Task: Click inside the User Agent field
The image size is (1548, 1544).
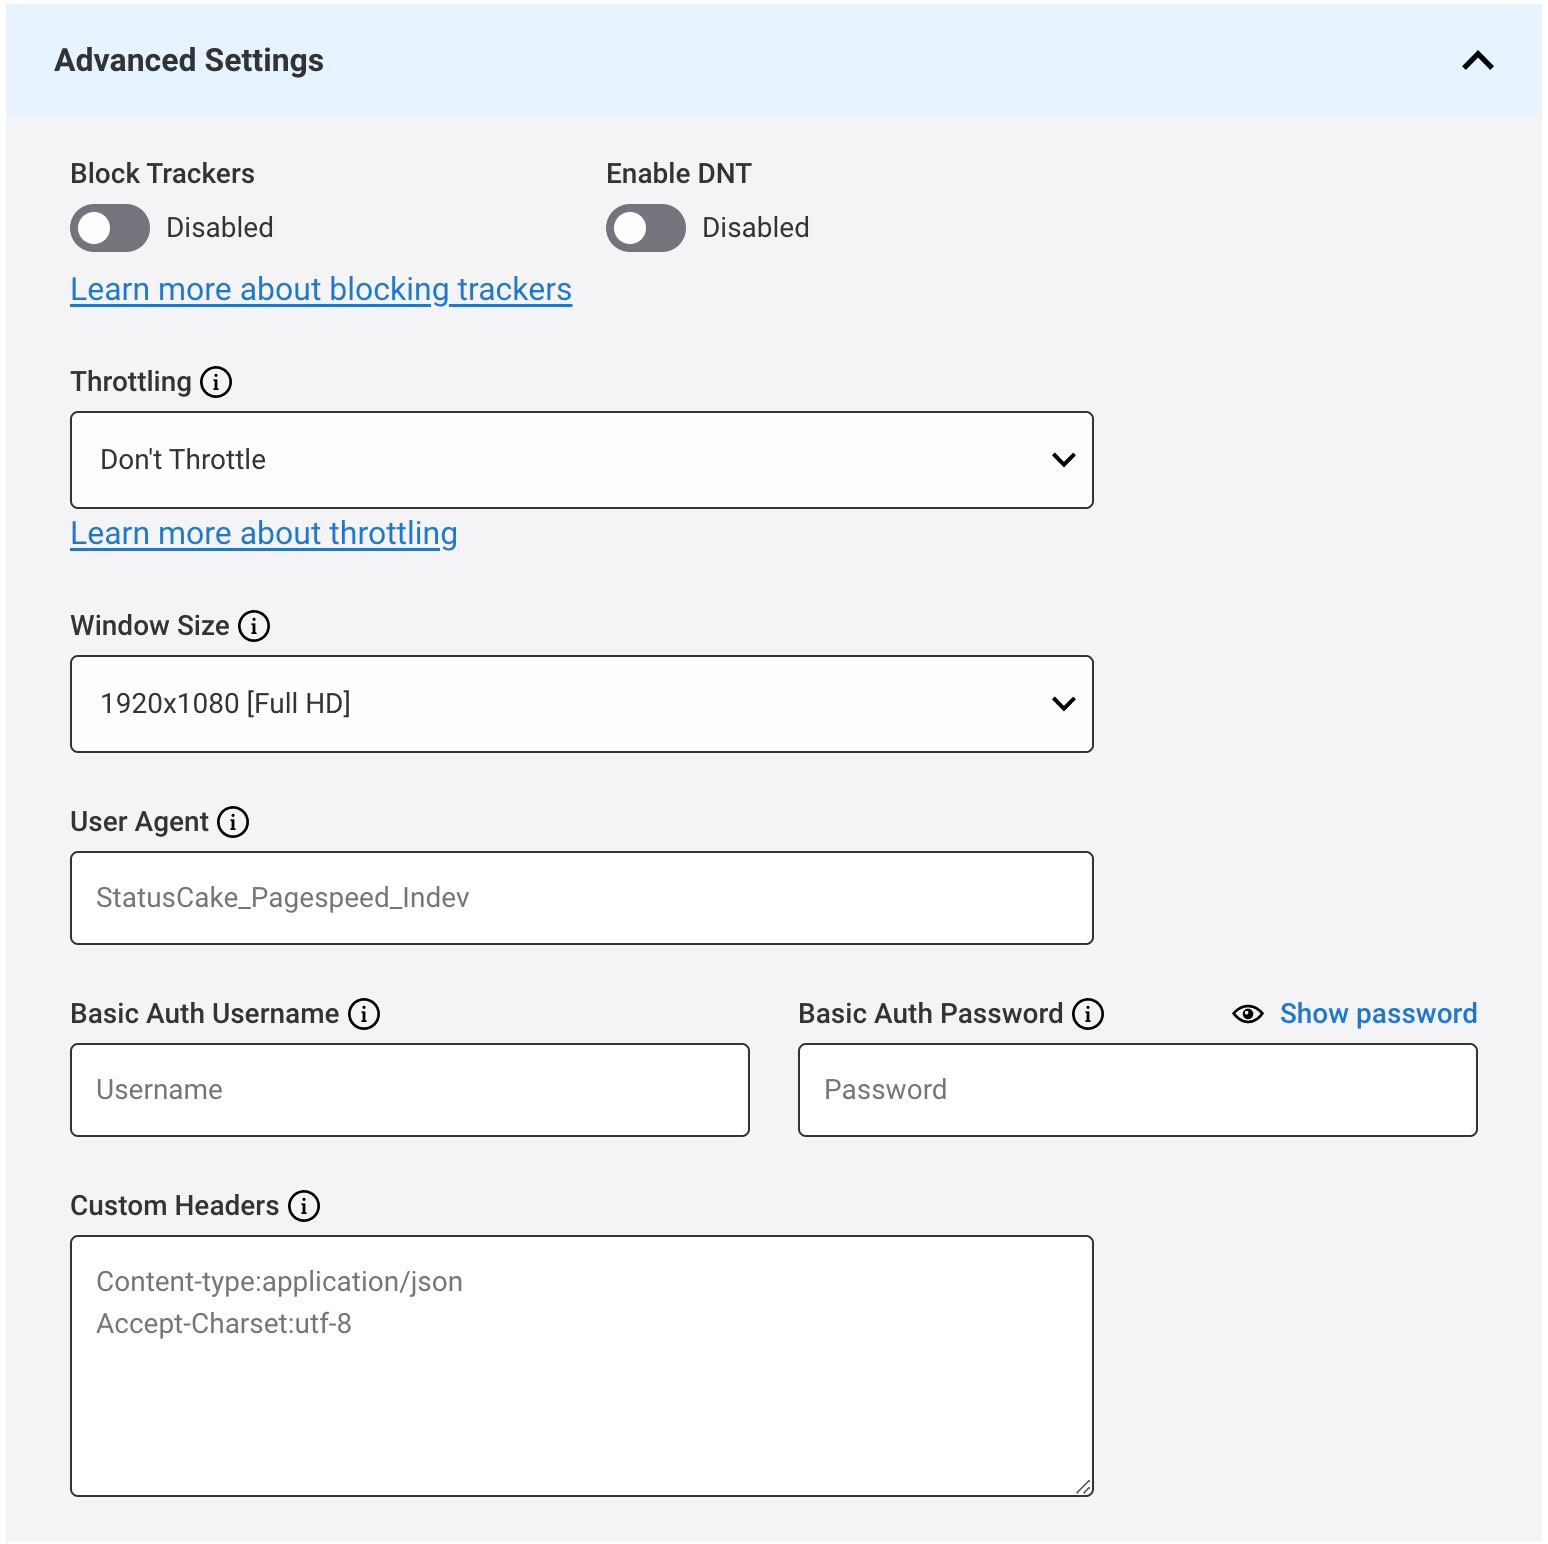Action: point(581,897)
